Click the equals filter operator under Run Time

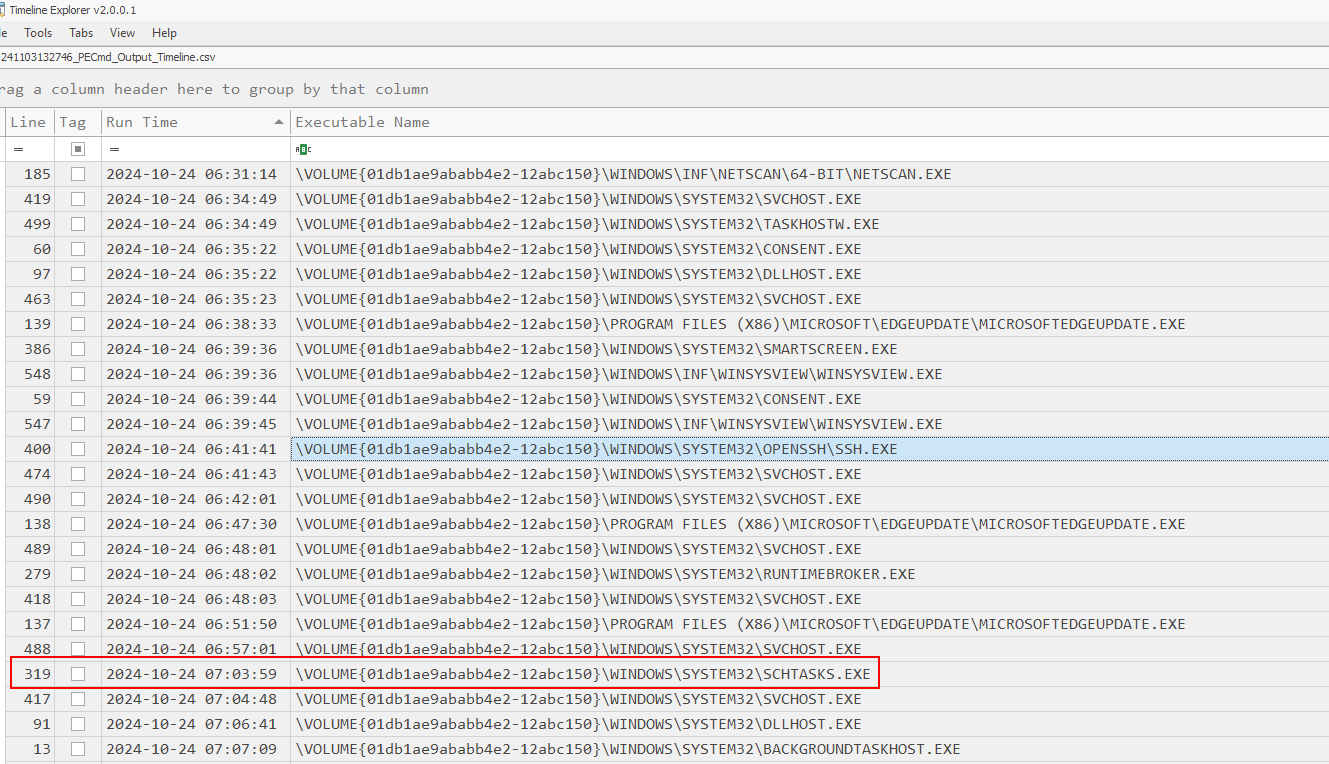115,149
